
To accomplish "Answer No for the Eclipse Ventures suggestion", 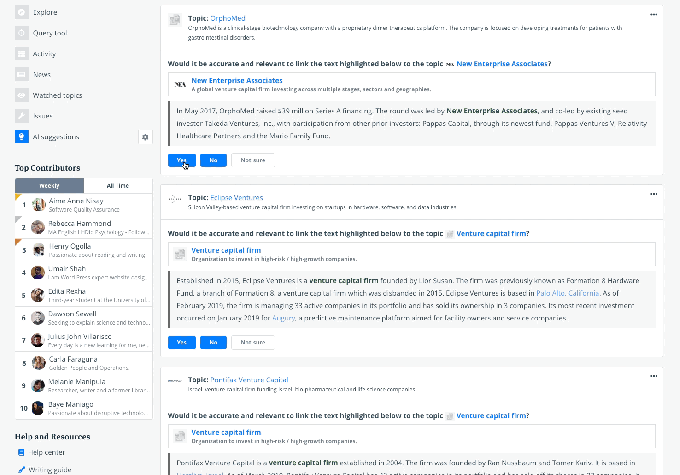I will pyautogui.click(x=212, y=342).
